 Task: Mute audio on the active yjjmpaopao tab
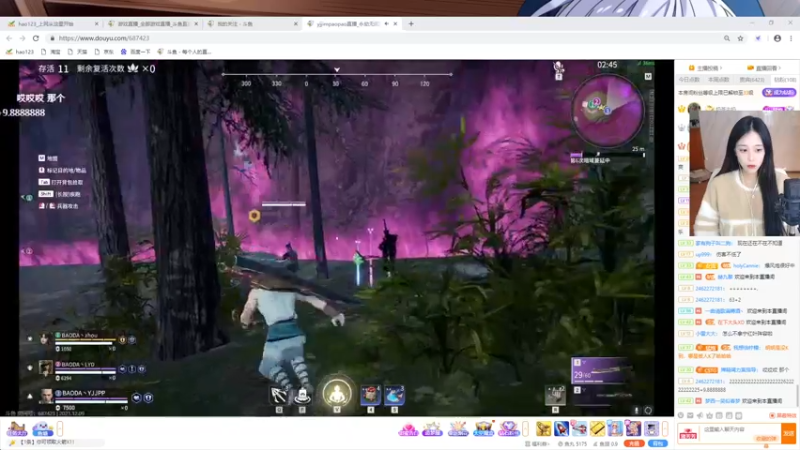(x=386, y=24)
